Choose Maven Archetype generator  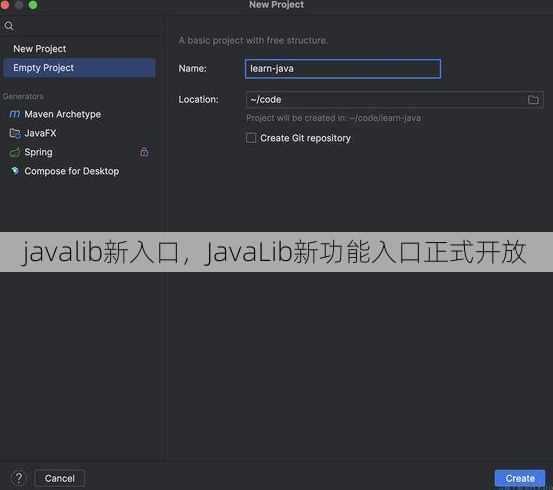(x=62, y=114)
